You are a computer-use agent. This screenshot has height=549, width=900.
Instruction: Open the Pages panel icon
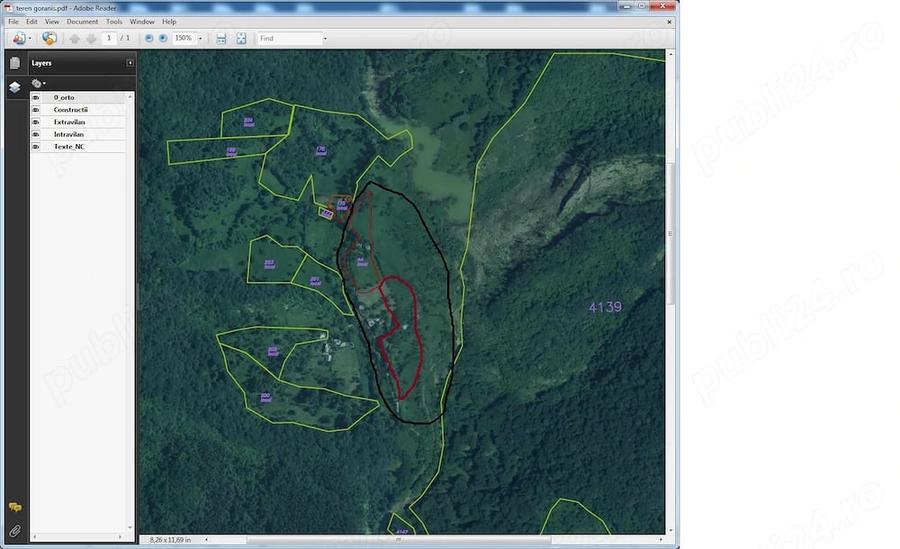coord(15,63)
